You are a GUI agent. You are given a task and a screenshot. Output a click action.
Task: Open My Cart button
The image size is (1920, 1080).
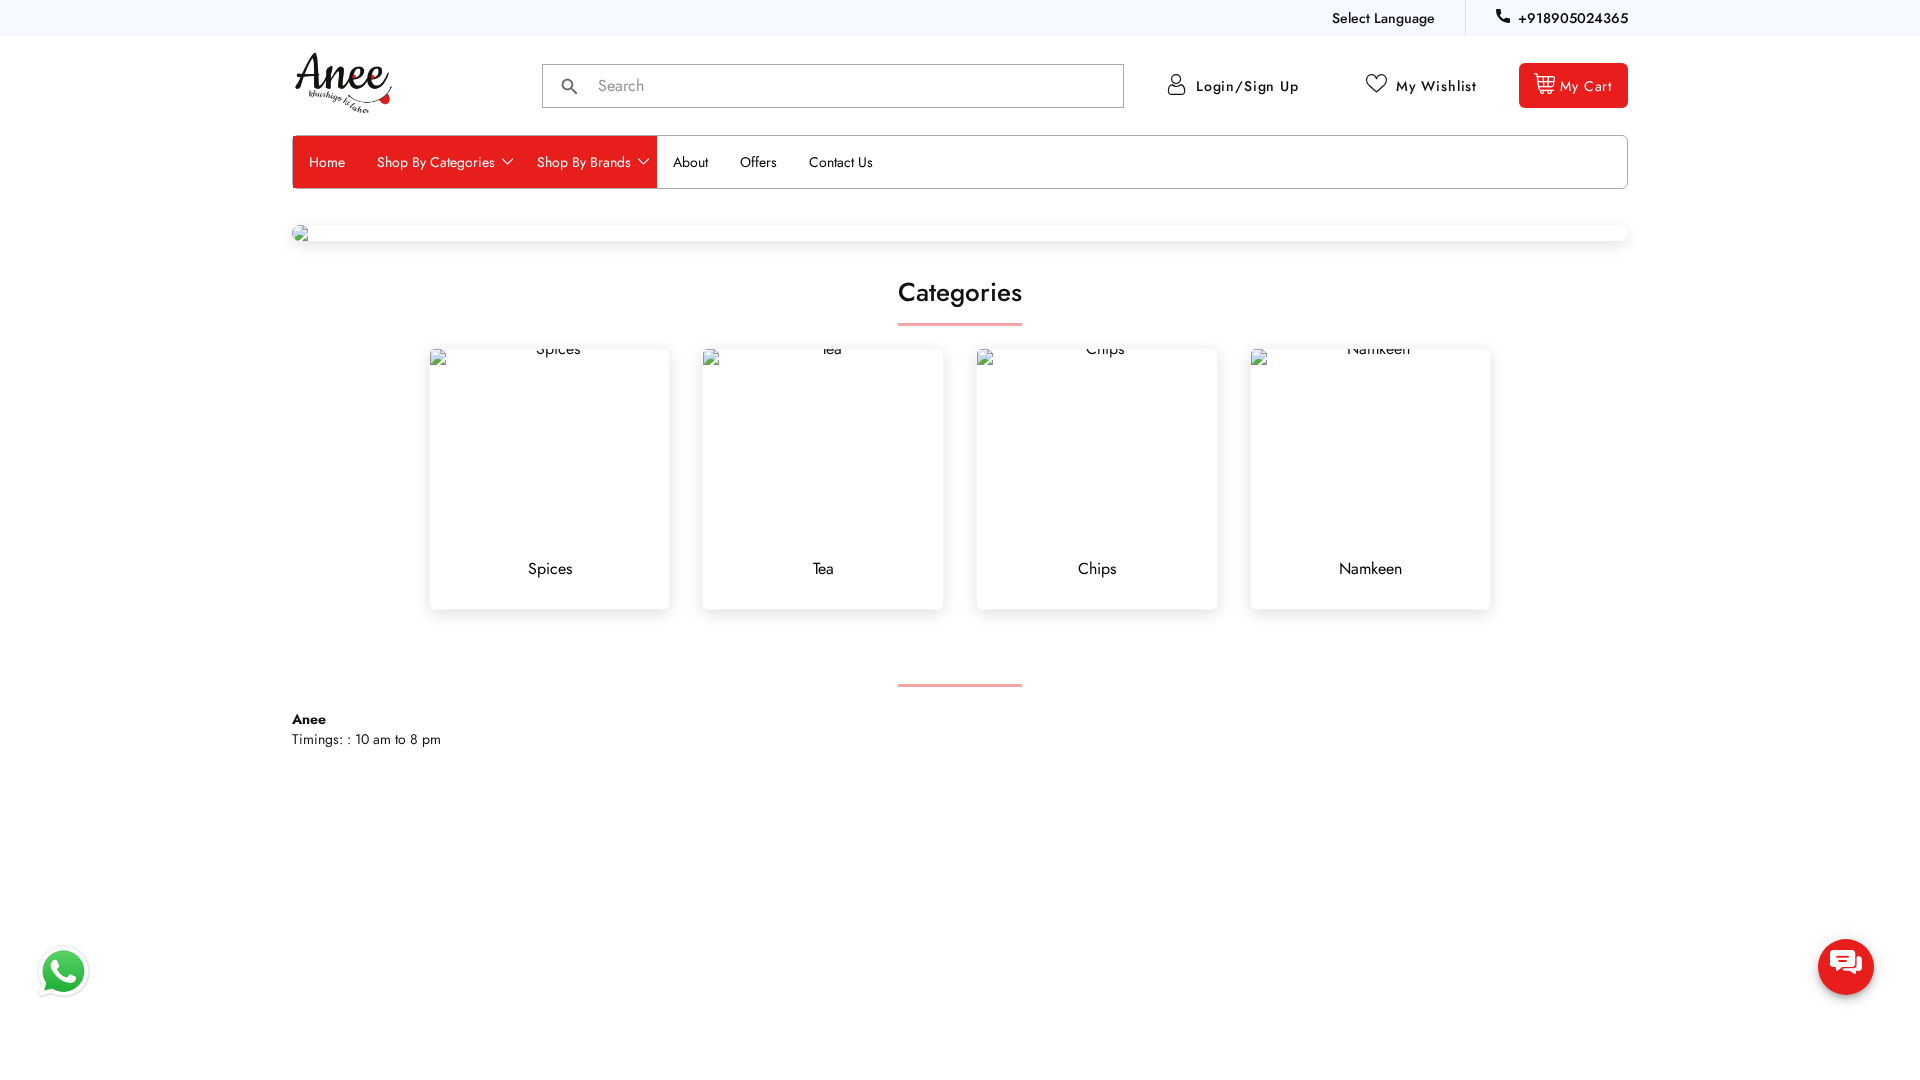click(1572, 86)
